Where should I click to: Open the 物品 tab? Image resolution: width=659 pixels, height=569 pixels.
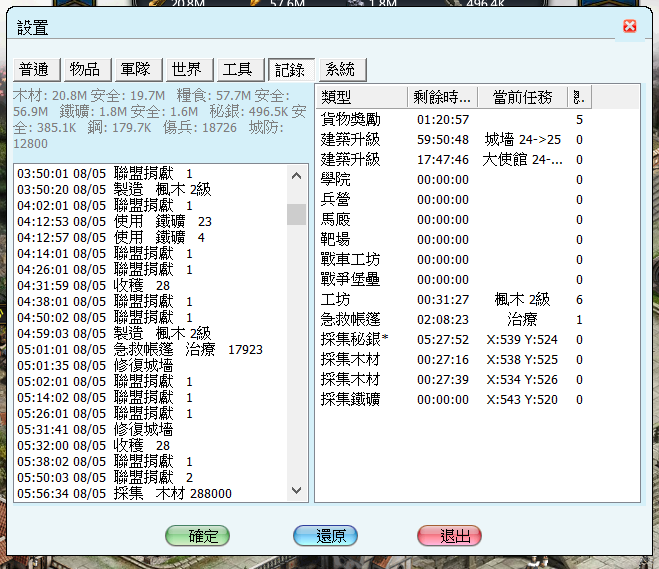87,70
